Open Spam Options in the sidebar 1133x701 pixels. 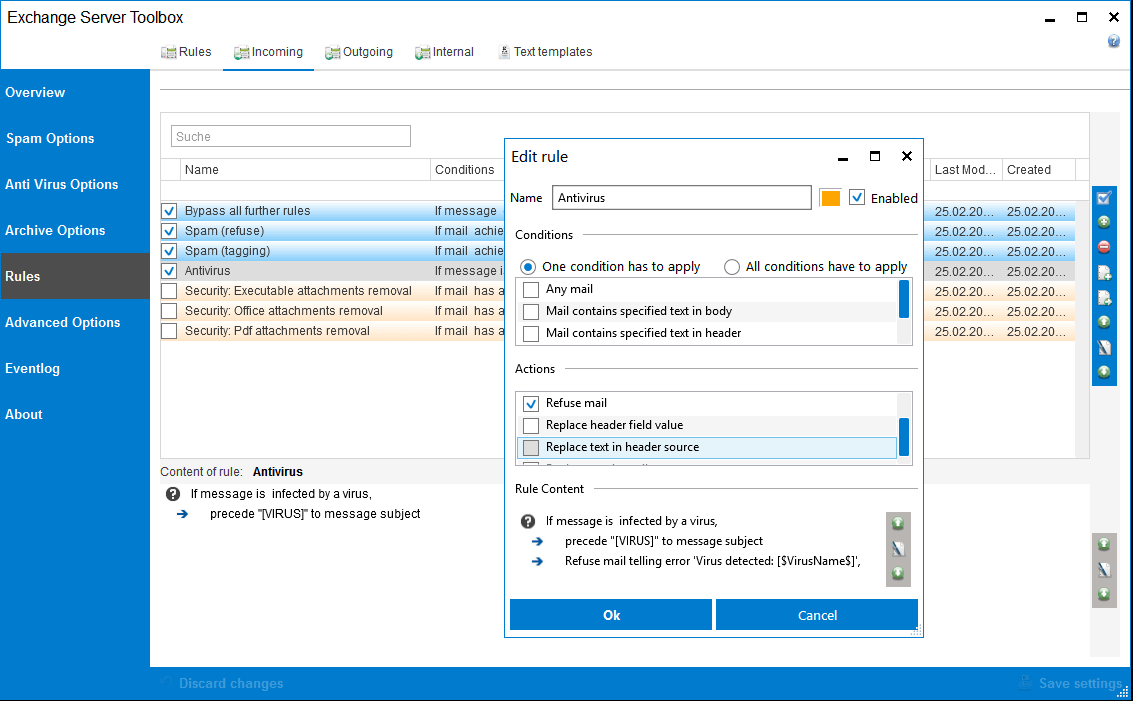pos(75,138)
